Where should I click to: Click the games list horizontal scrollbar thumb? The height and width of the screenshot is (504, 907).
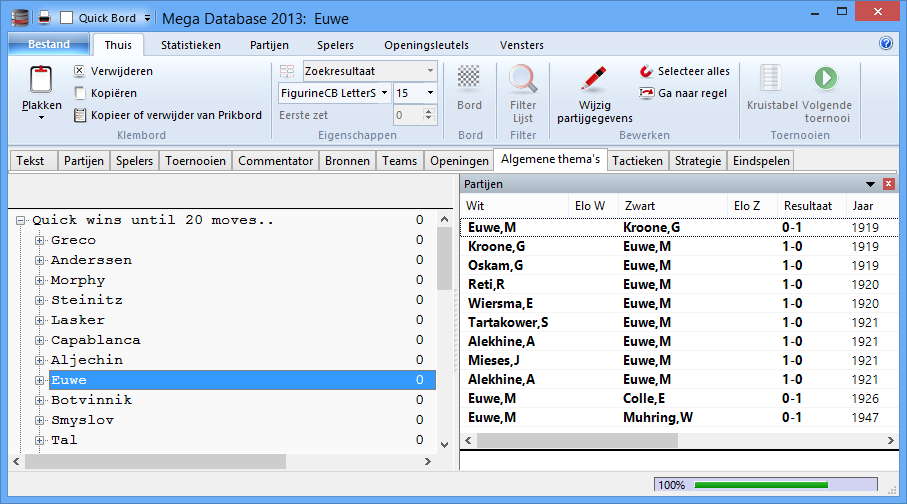(577, 441)
